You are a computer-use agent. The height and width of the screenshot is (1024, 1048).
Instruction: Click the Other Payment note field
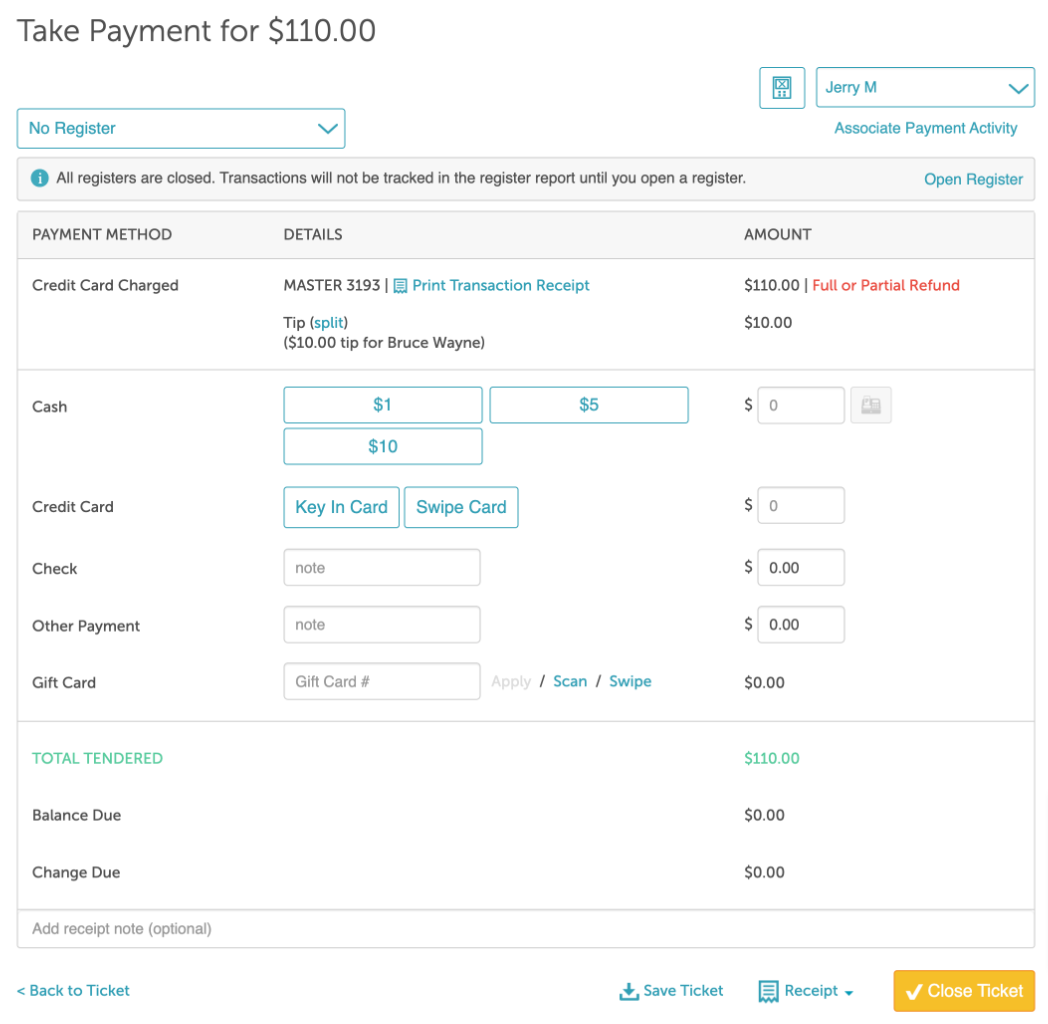(382, 624)
